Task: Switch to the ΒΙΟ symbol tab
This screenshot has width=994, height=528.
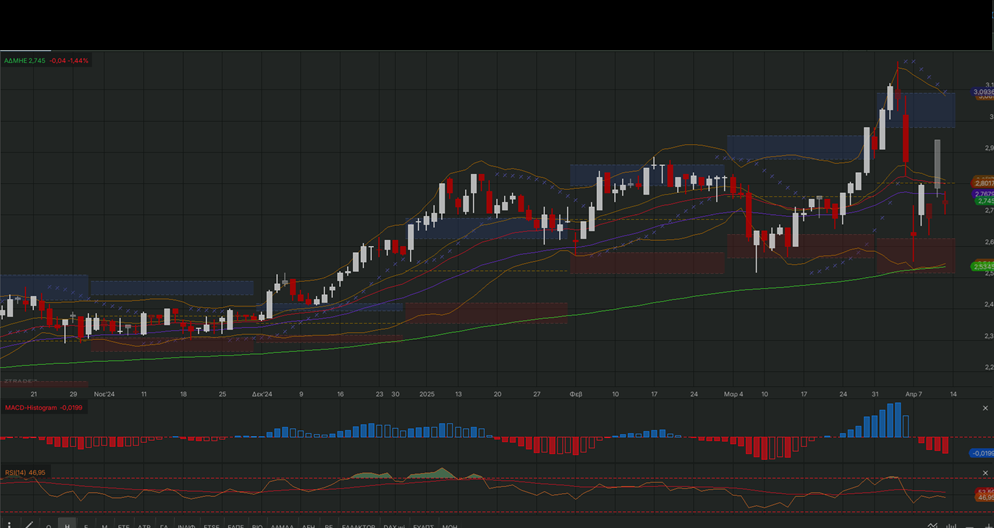Action: click(257, 526)
